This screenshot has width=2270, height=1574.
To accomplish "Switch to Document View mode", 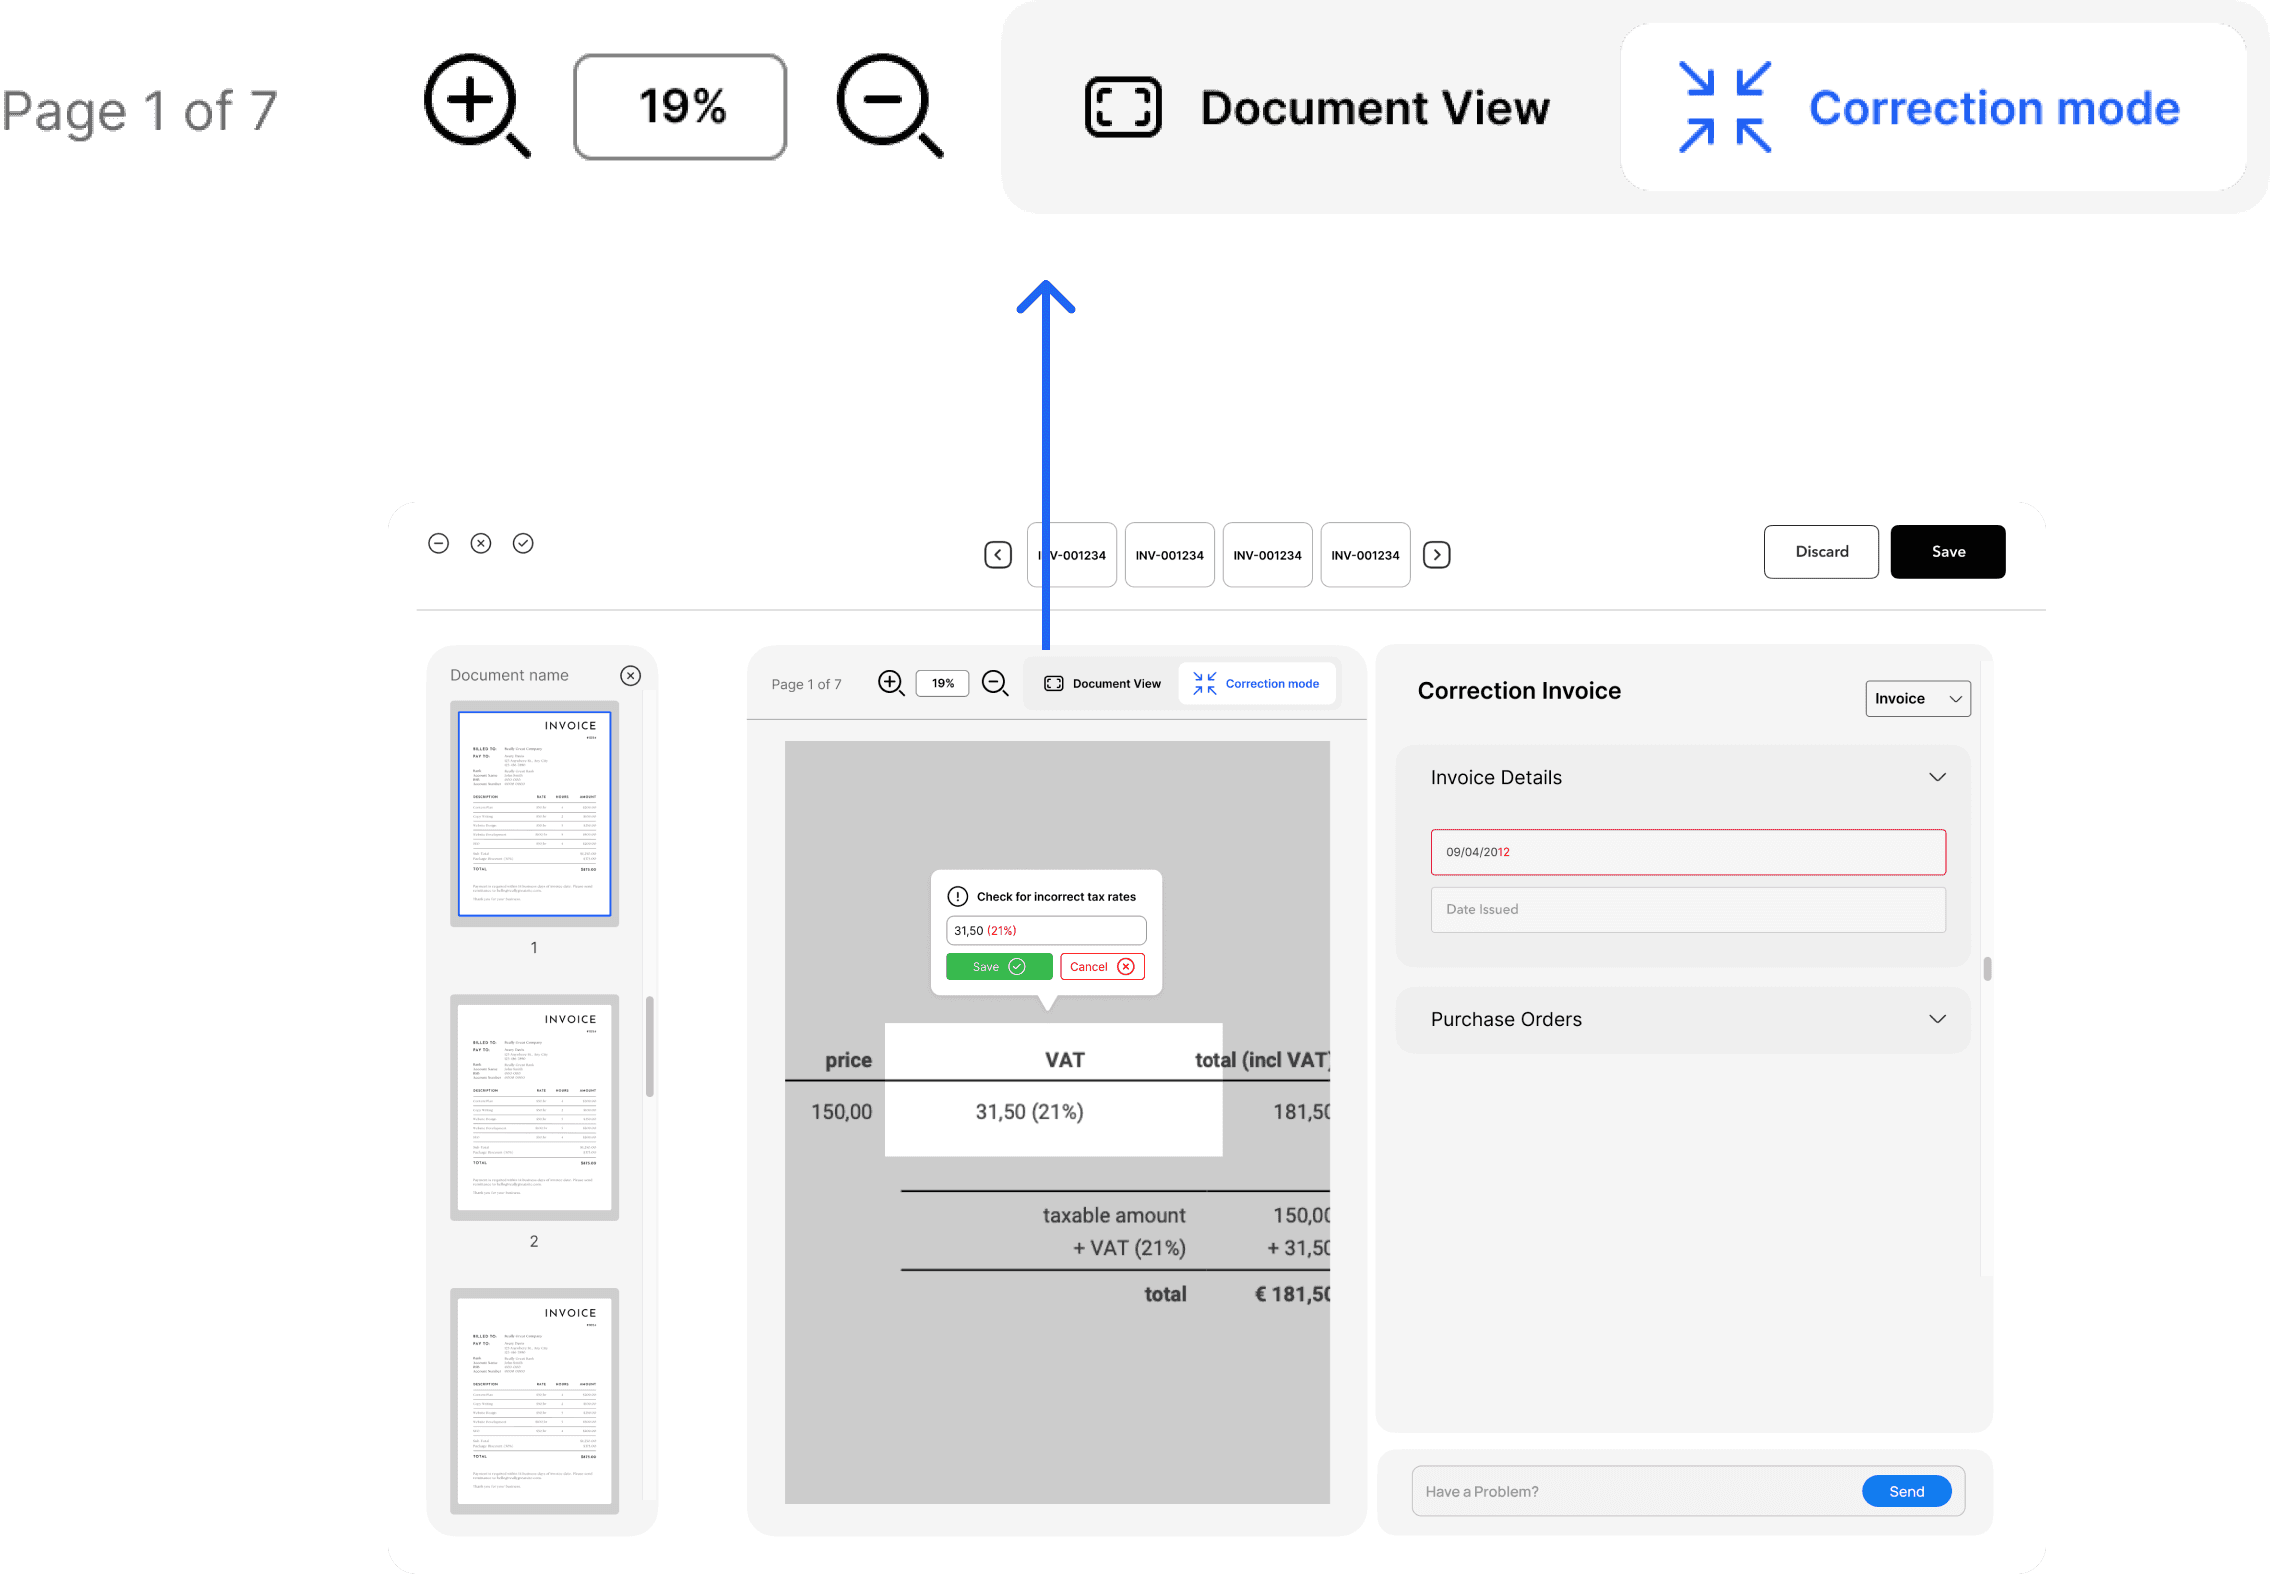I will click(x=1102, y=684).
